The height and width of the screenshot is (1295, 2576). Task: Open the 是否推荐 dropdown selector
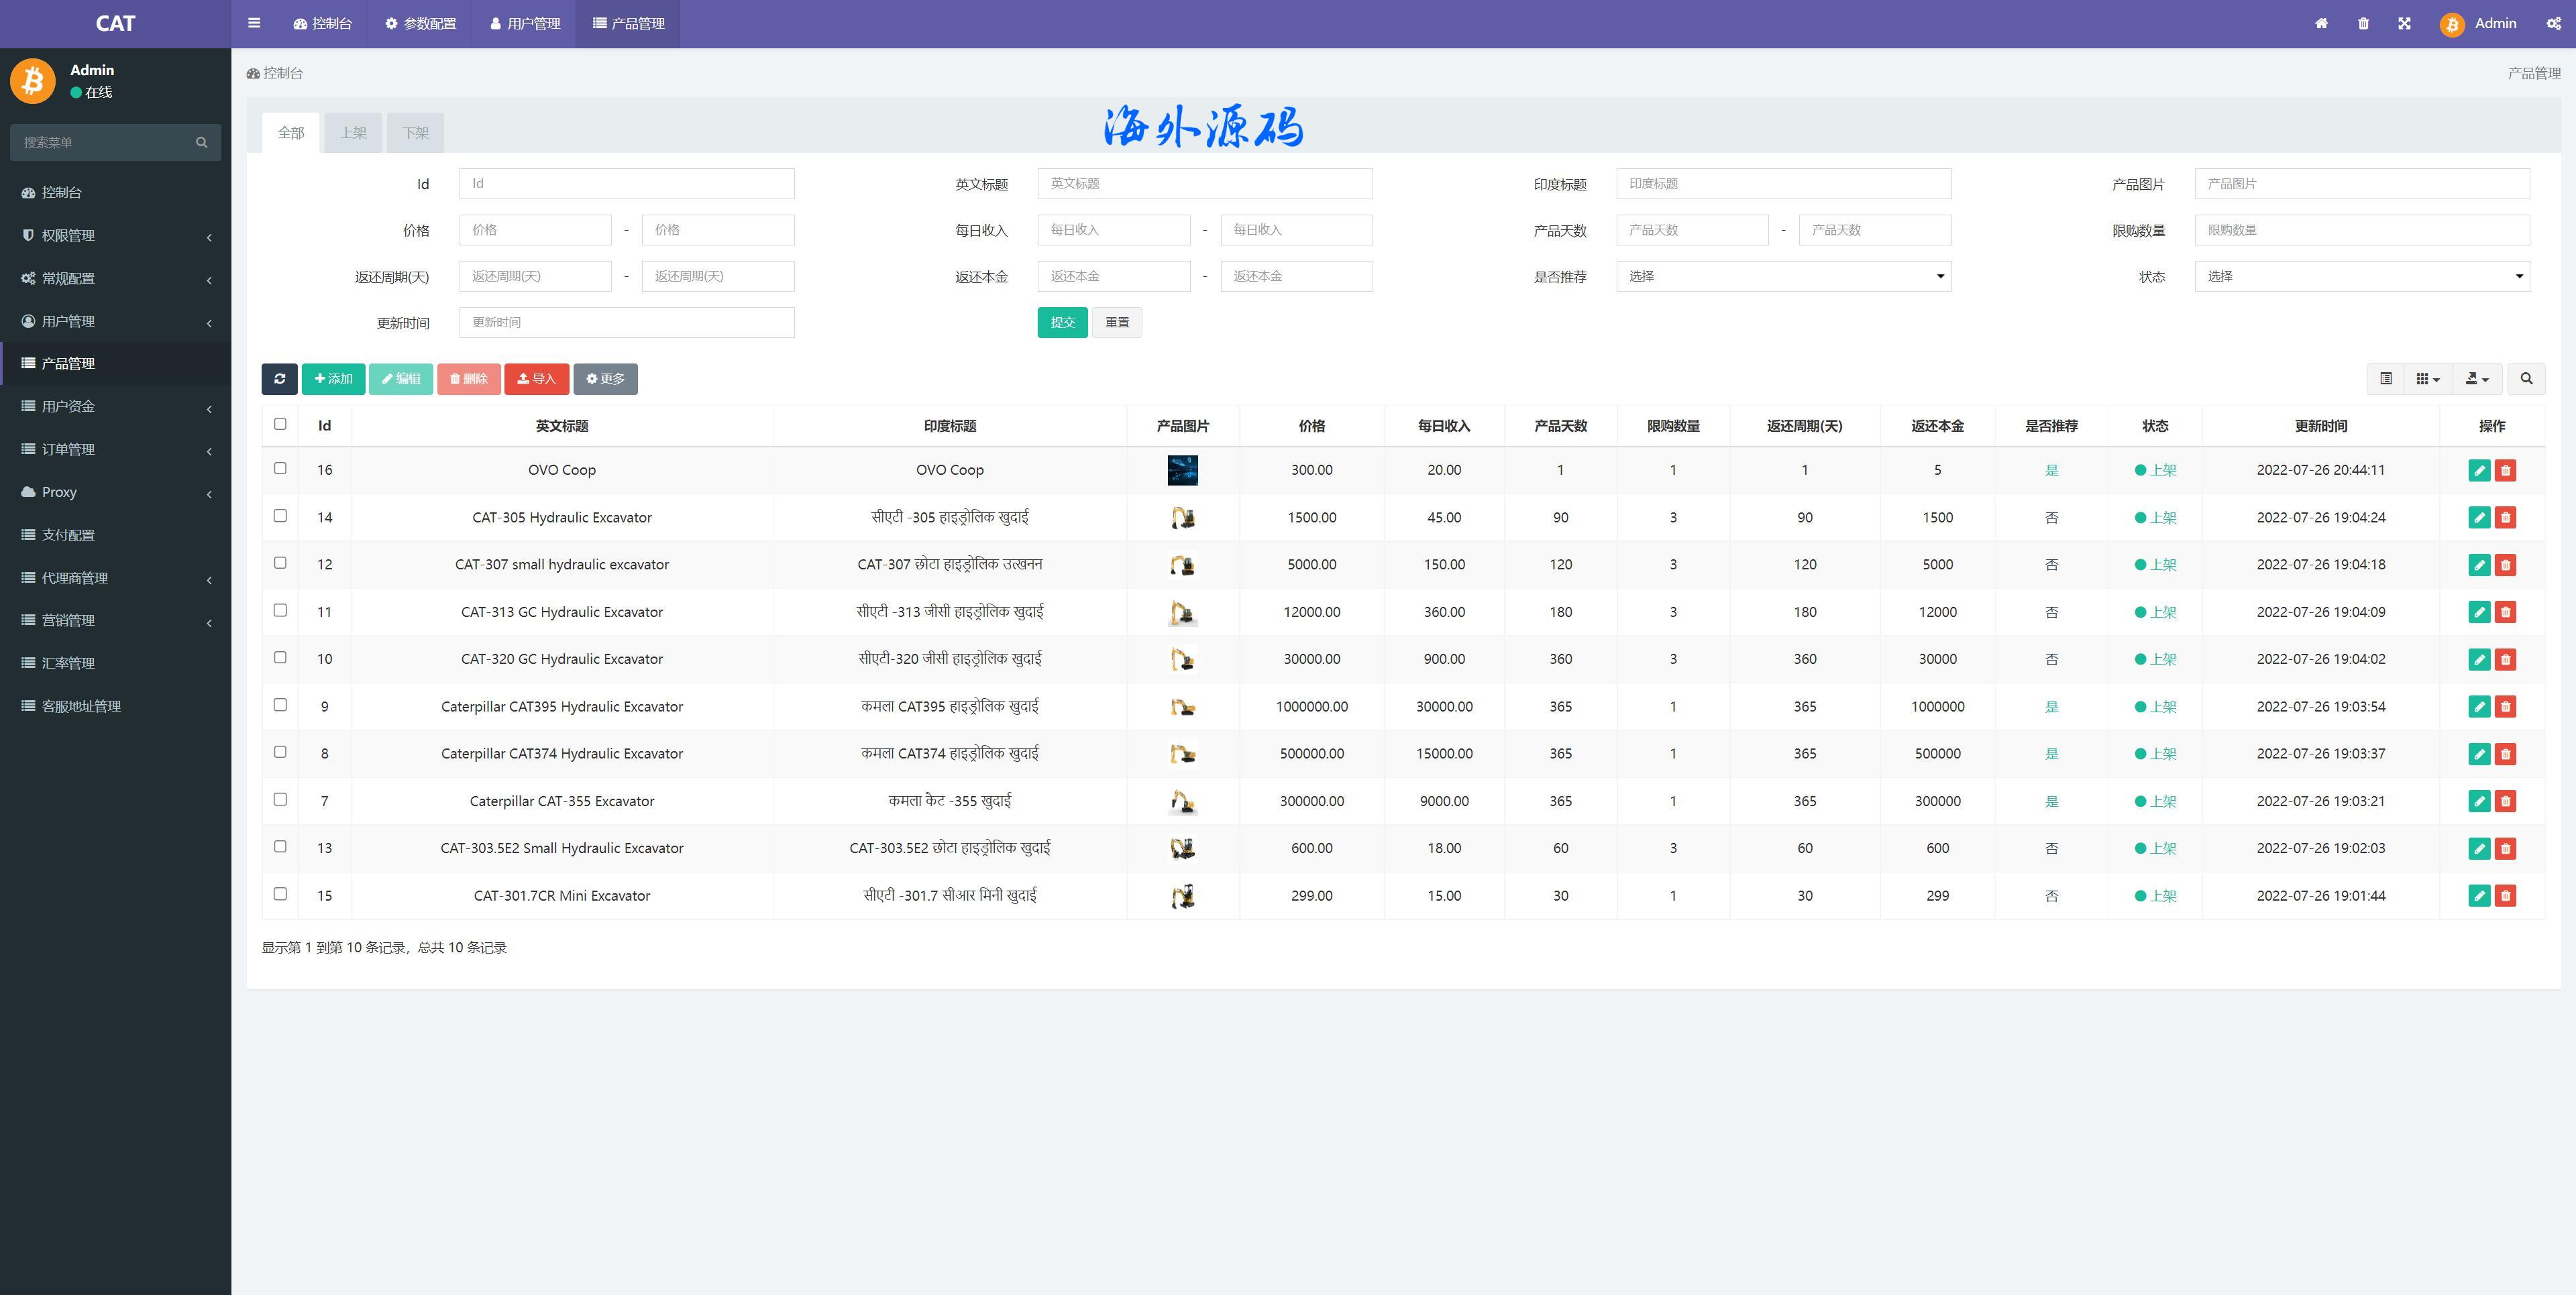coord(1782,276)
